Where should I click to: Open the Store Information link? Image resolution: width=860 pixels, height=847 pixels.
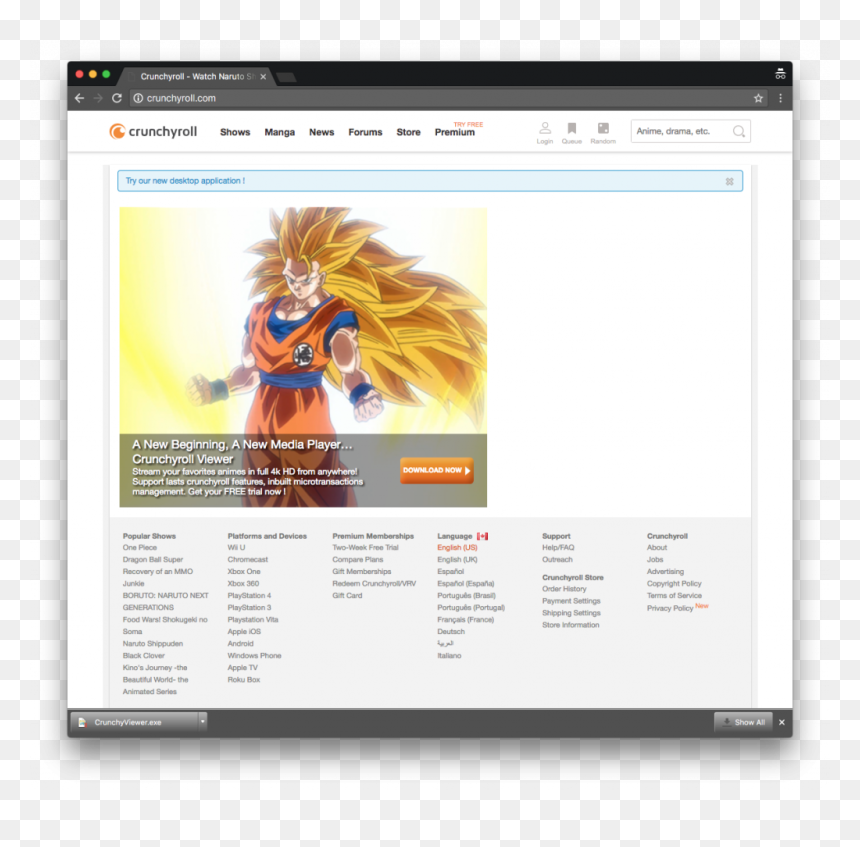[571, 625]
